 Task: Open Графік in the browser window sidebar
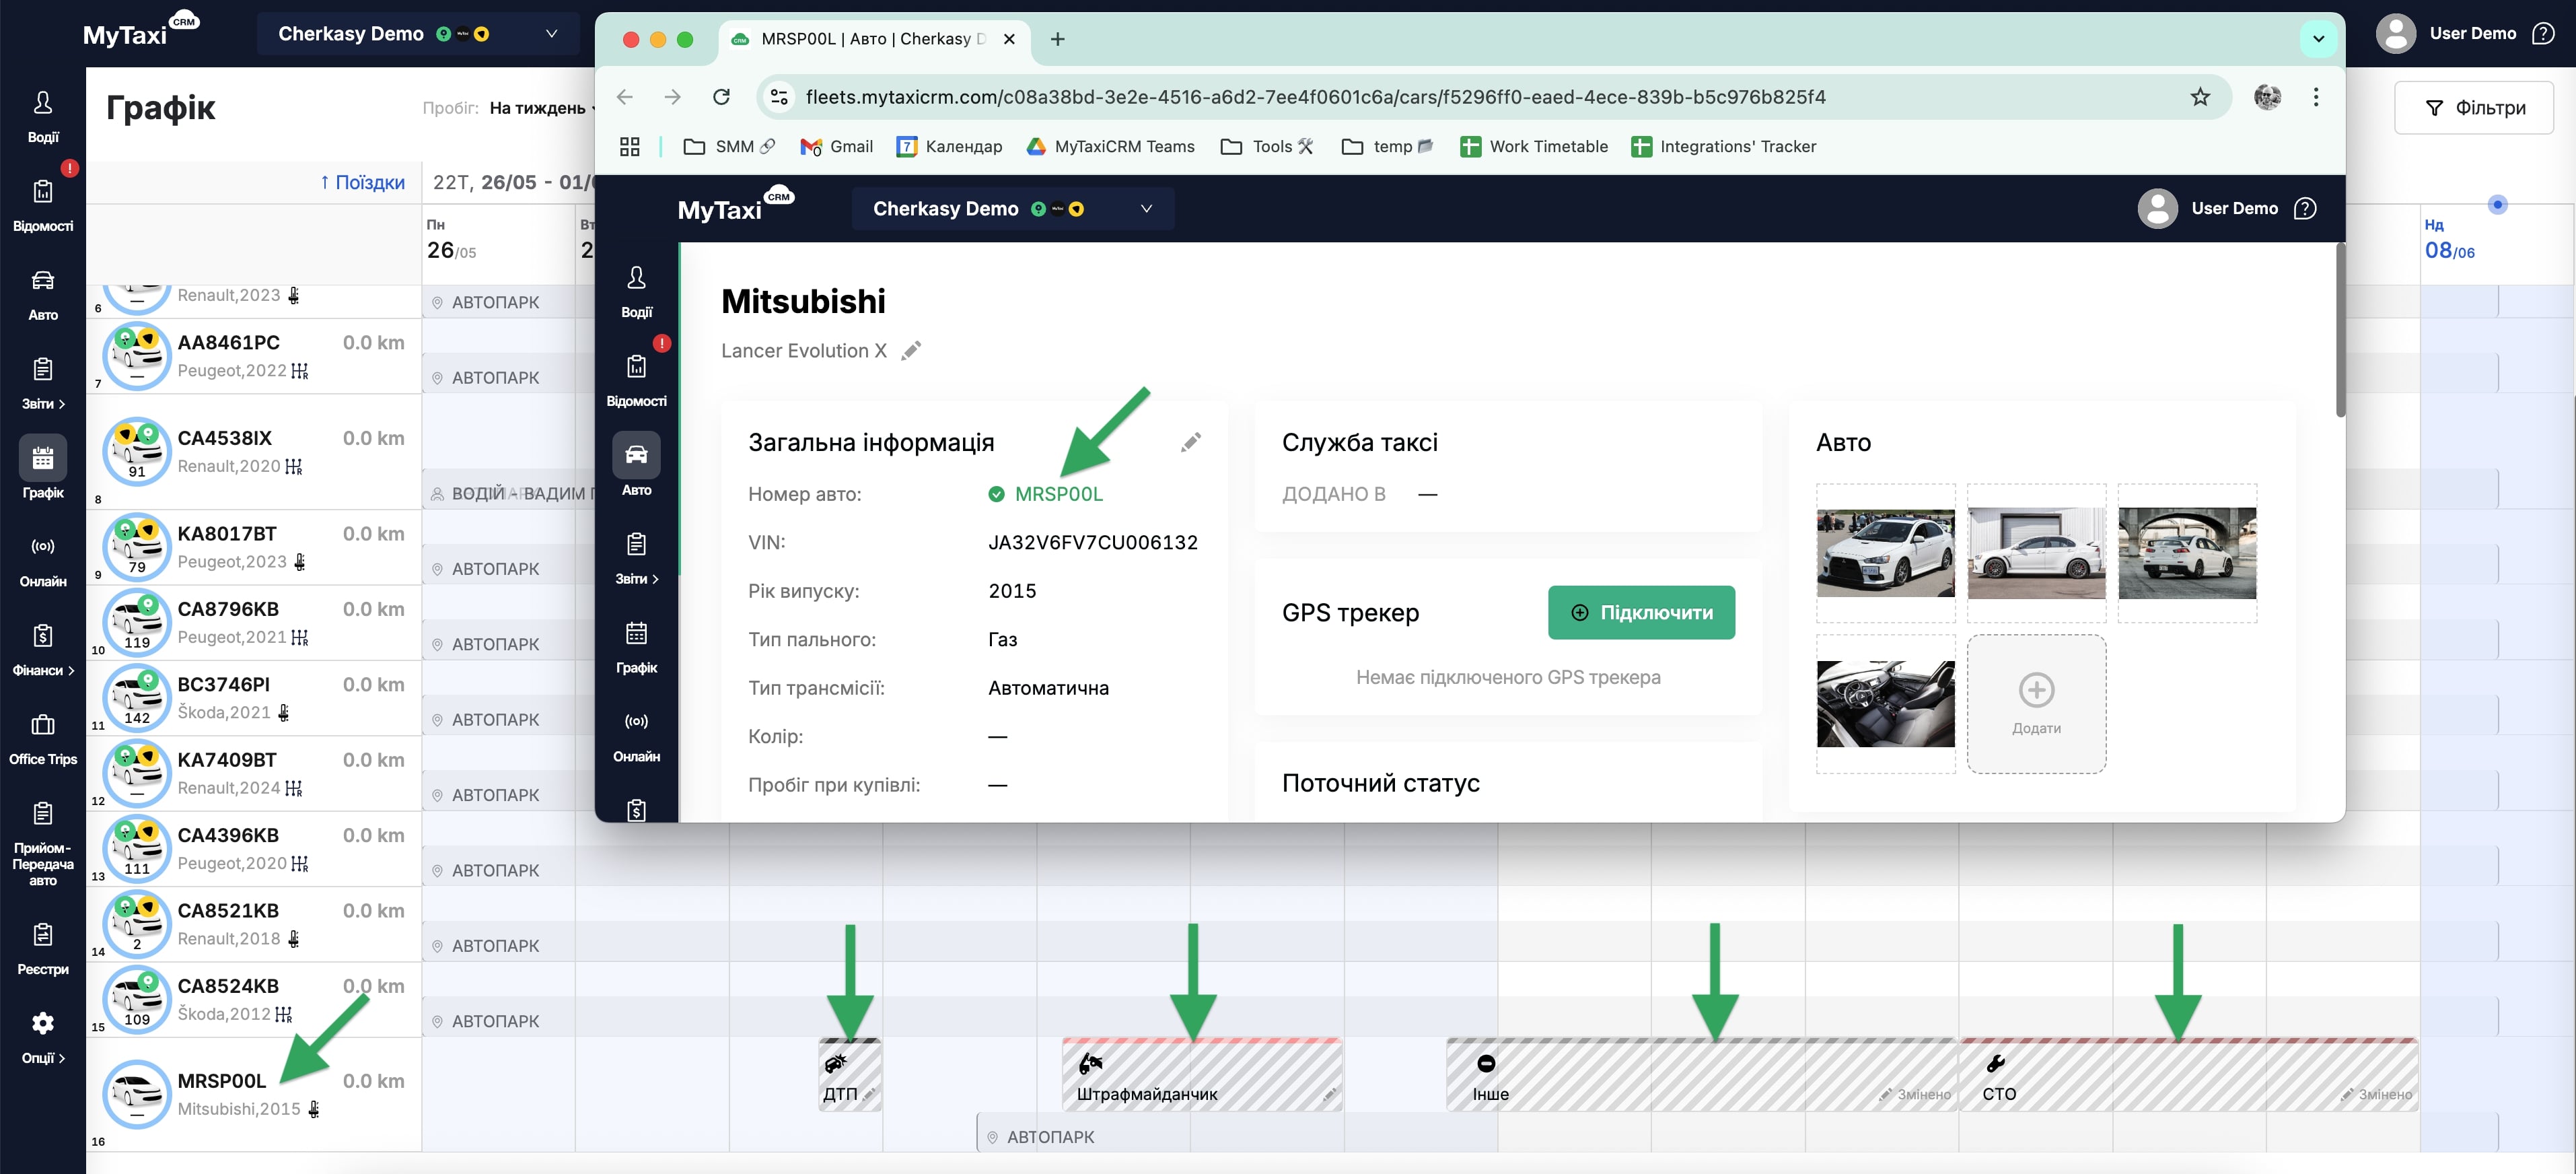point(636,648)
